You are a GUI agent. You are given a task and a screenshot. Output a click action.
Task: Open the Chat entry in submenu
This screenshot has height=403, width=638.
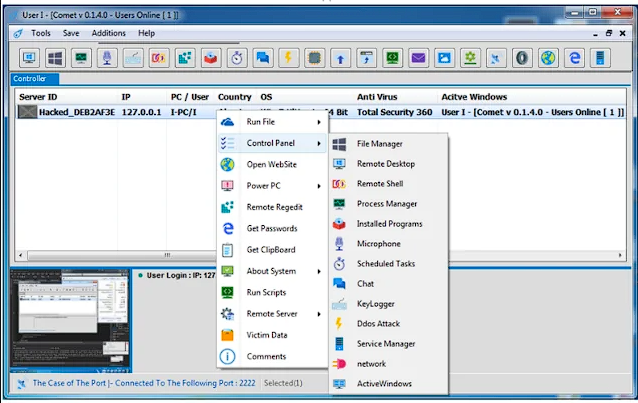365,284
